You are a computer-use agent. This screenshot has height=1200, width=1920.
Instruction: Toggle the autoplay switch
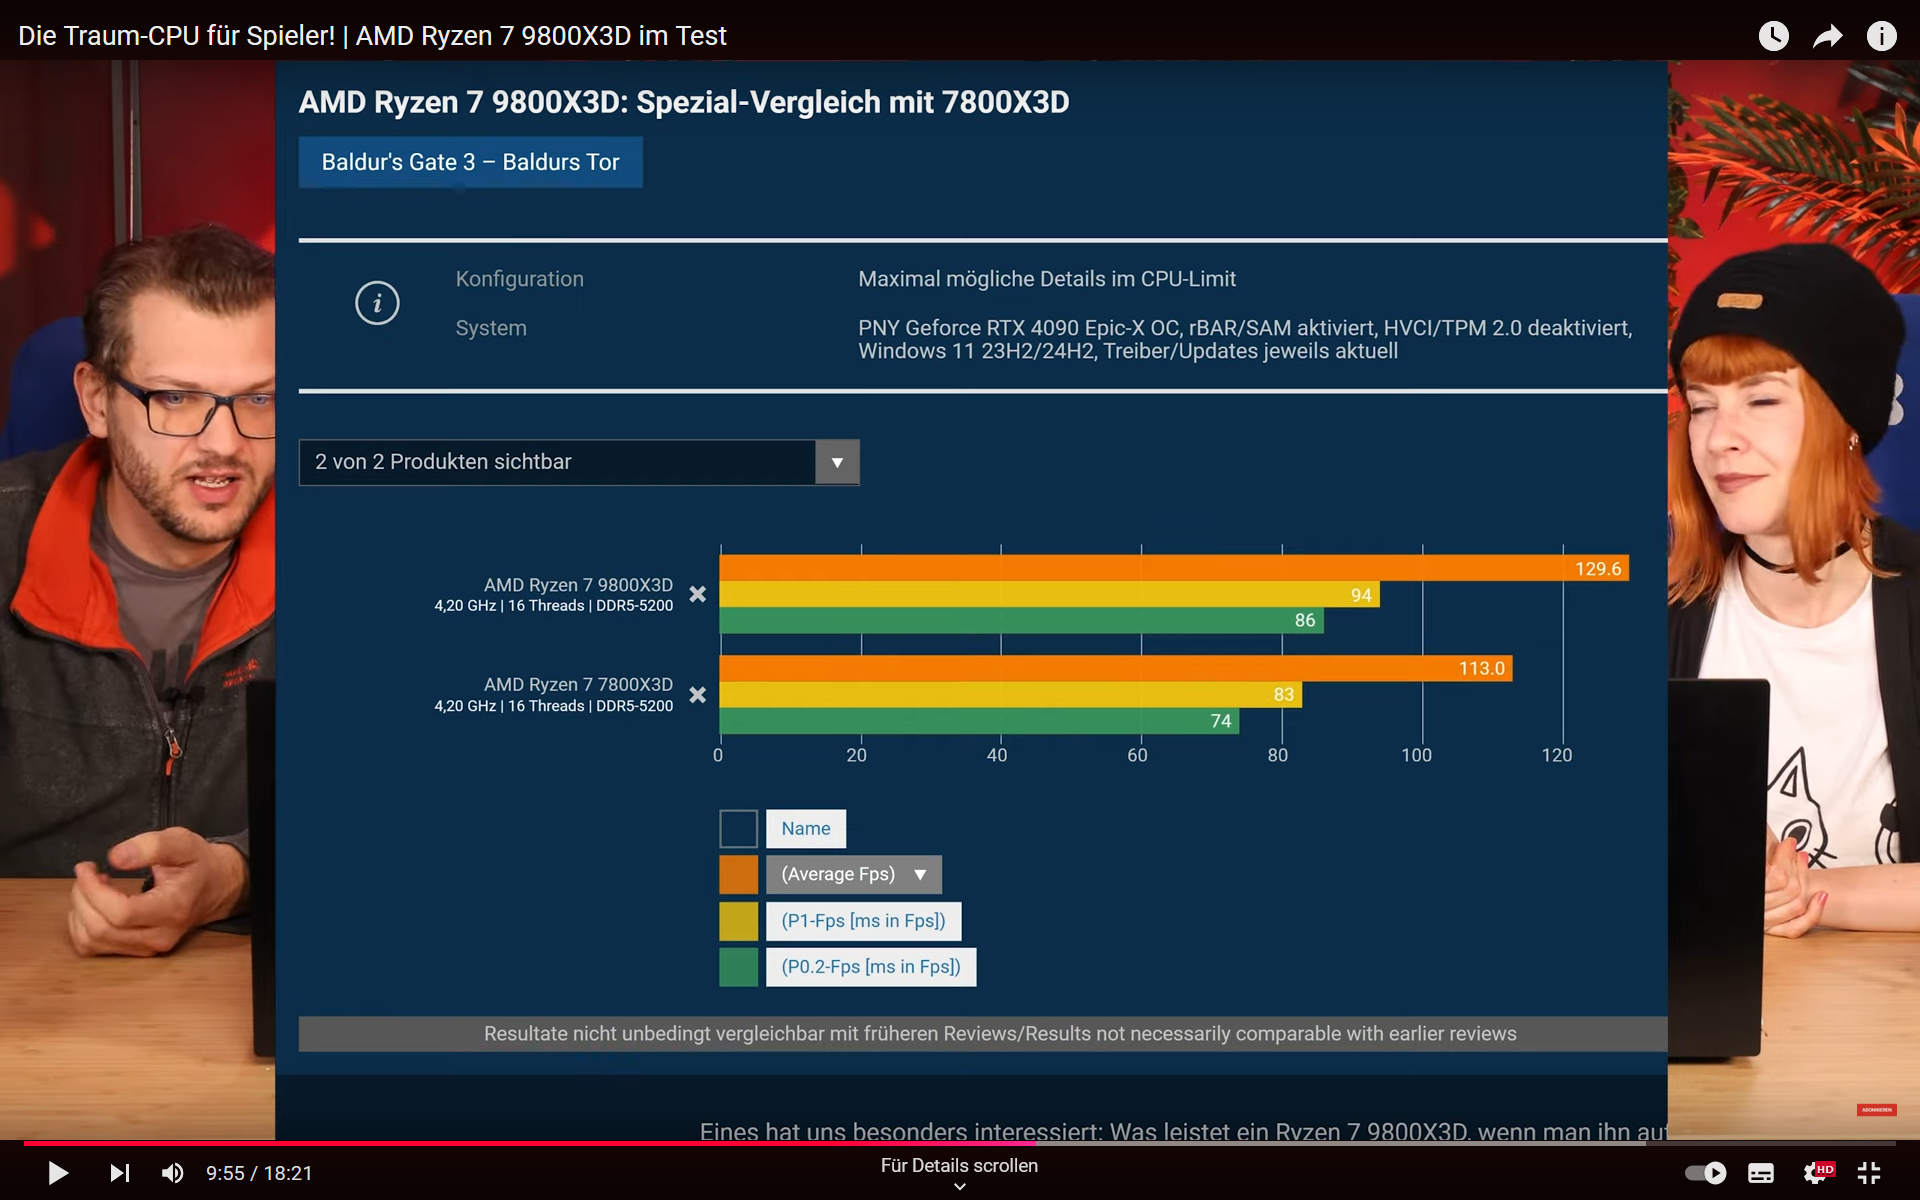click(x=1705, y=1172)
